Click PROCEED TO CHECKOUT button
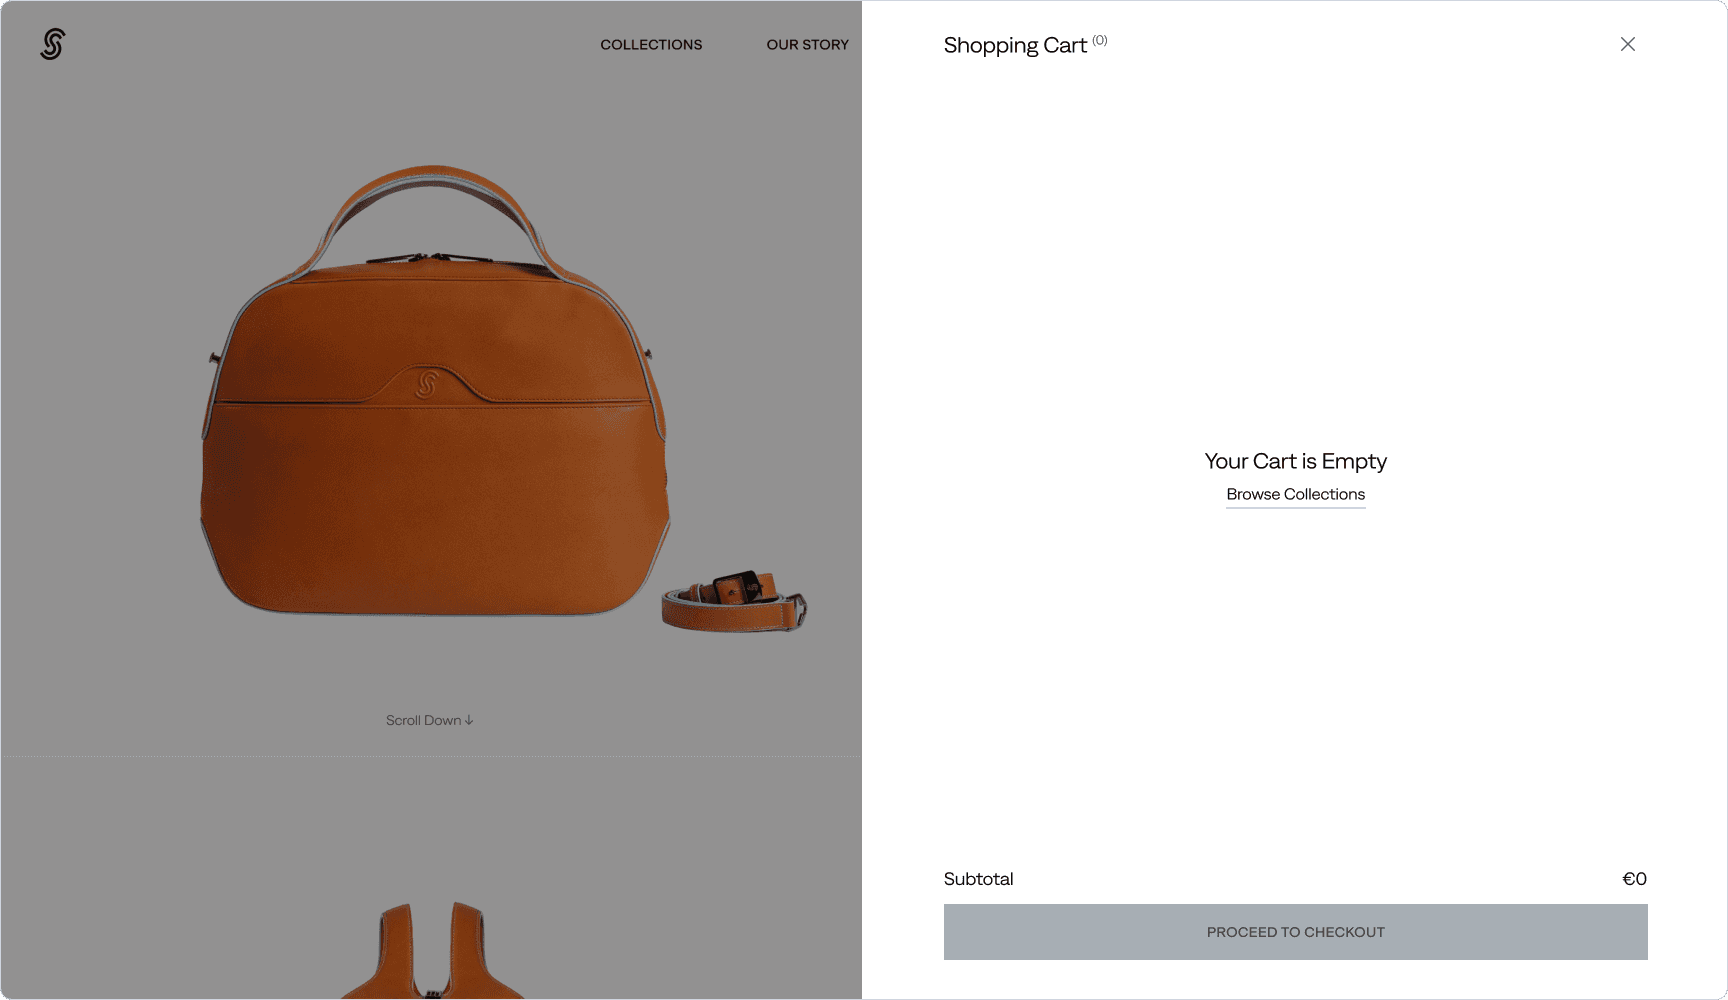This screenshot has height=1000, width=1728. pyautogui.click(x=1296, y=932)
